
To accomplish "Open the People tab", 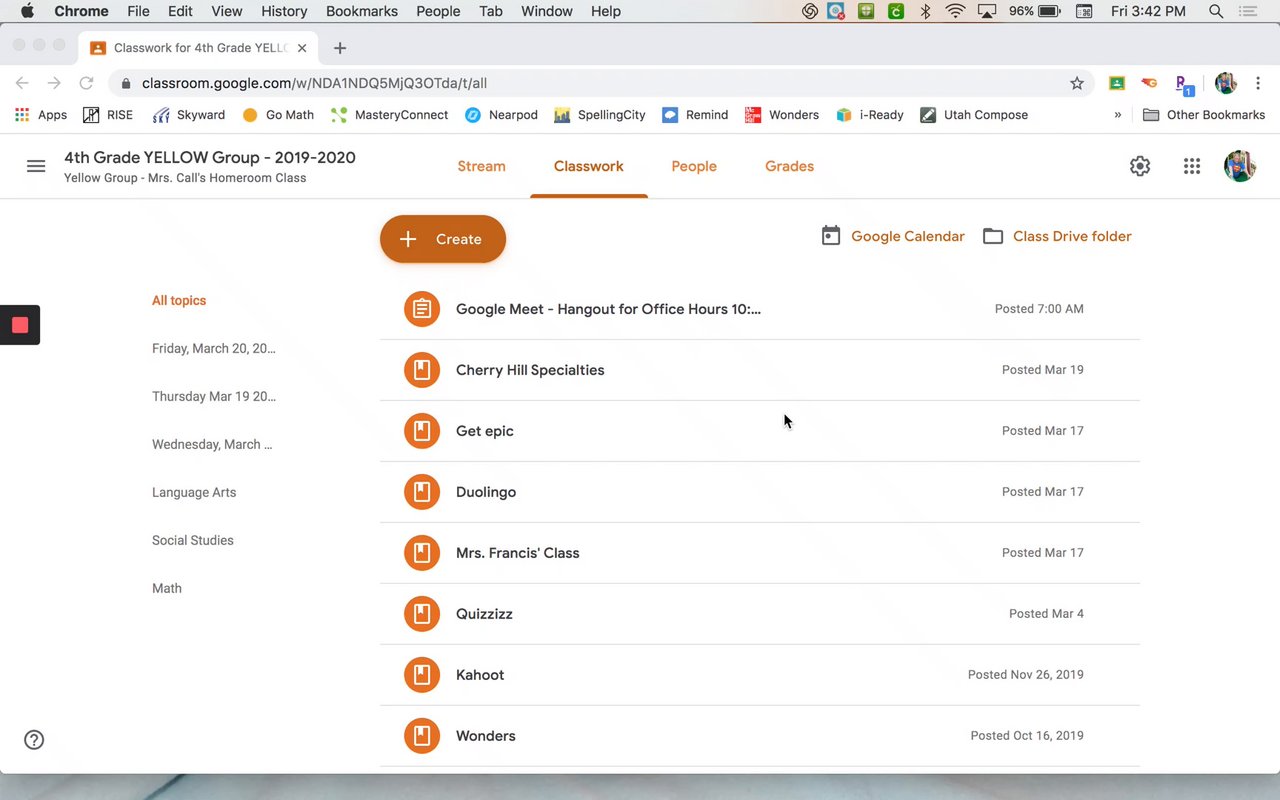I will click(x=694, y=166).
